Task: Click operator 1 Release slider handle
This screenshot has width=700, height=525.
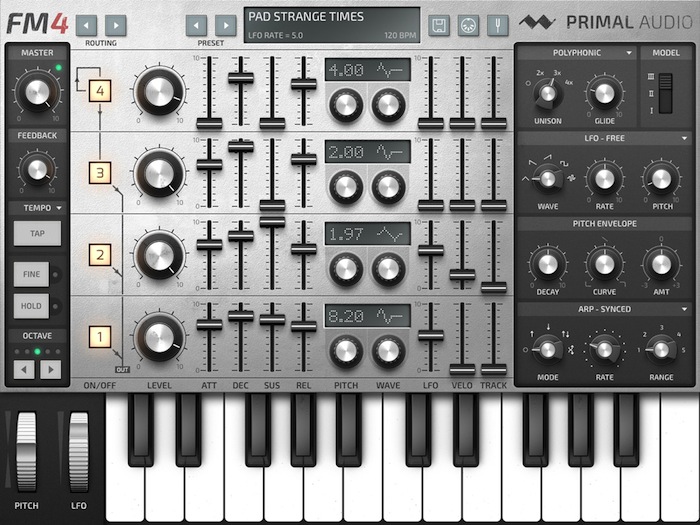Action: coord(304,326)
